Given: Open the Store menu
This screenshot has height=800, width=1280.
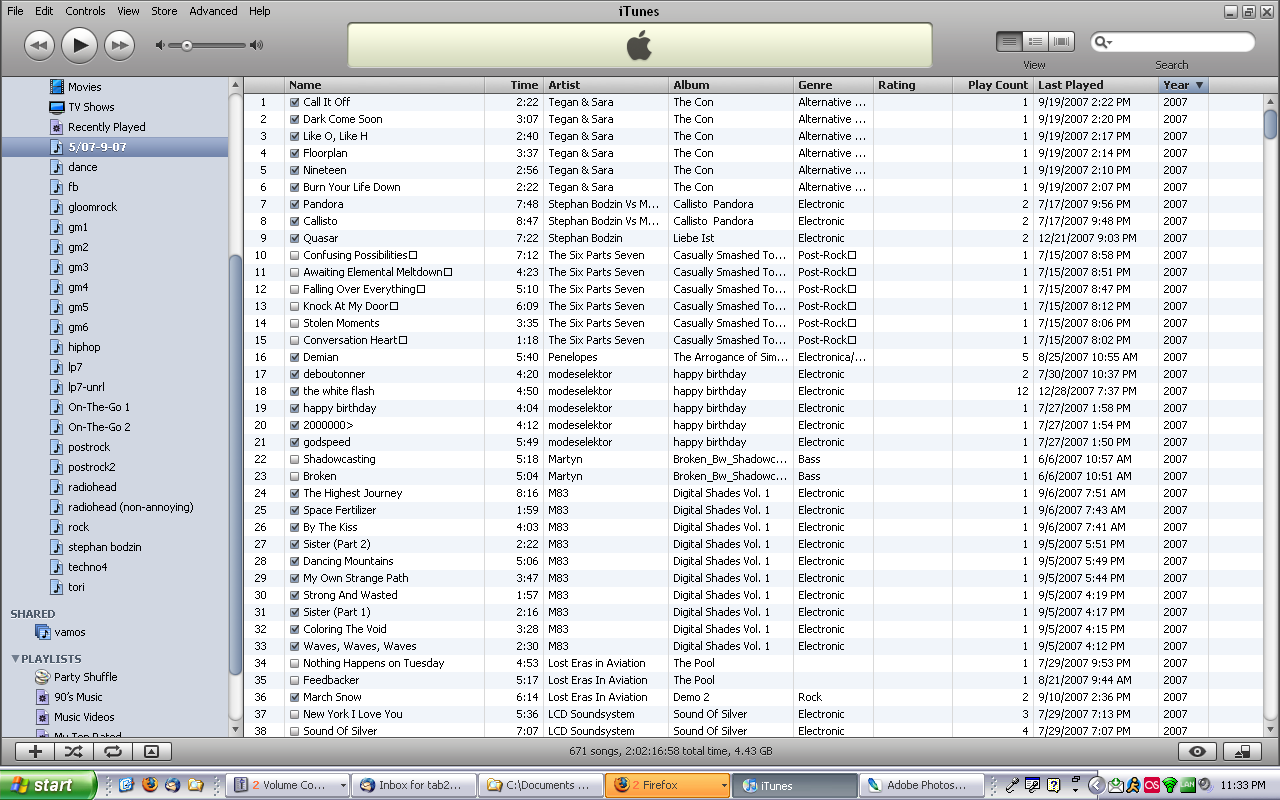Looking at the screenshot, I should (x=164, y=11).
